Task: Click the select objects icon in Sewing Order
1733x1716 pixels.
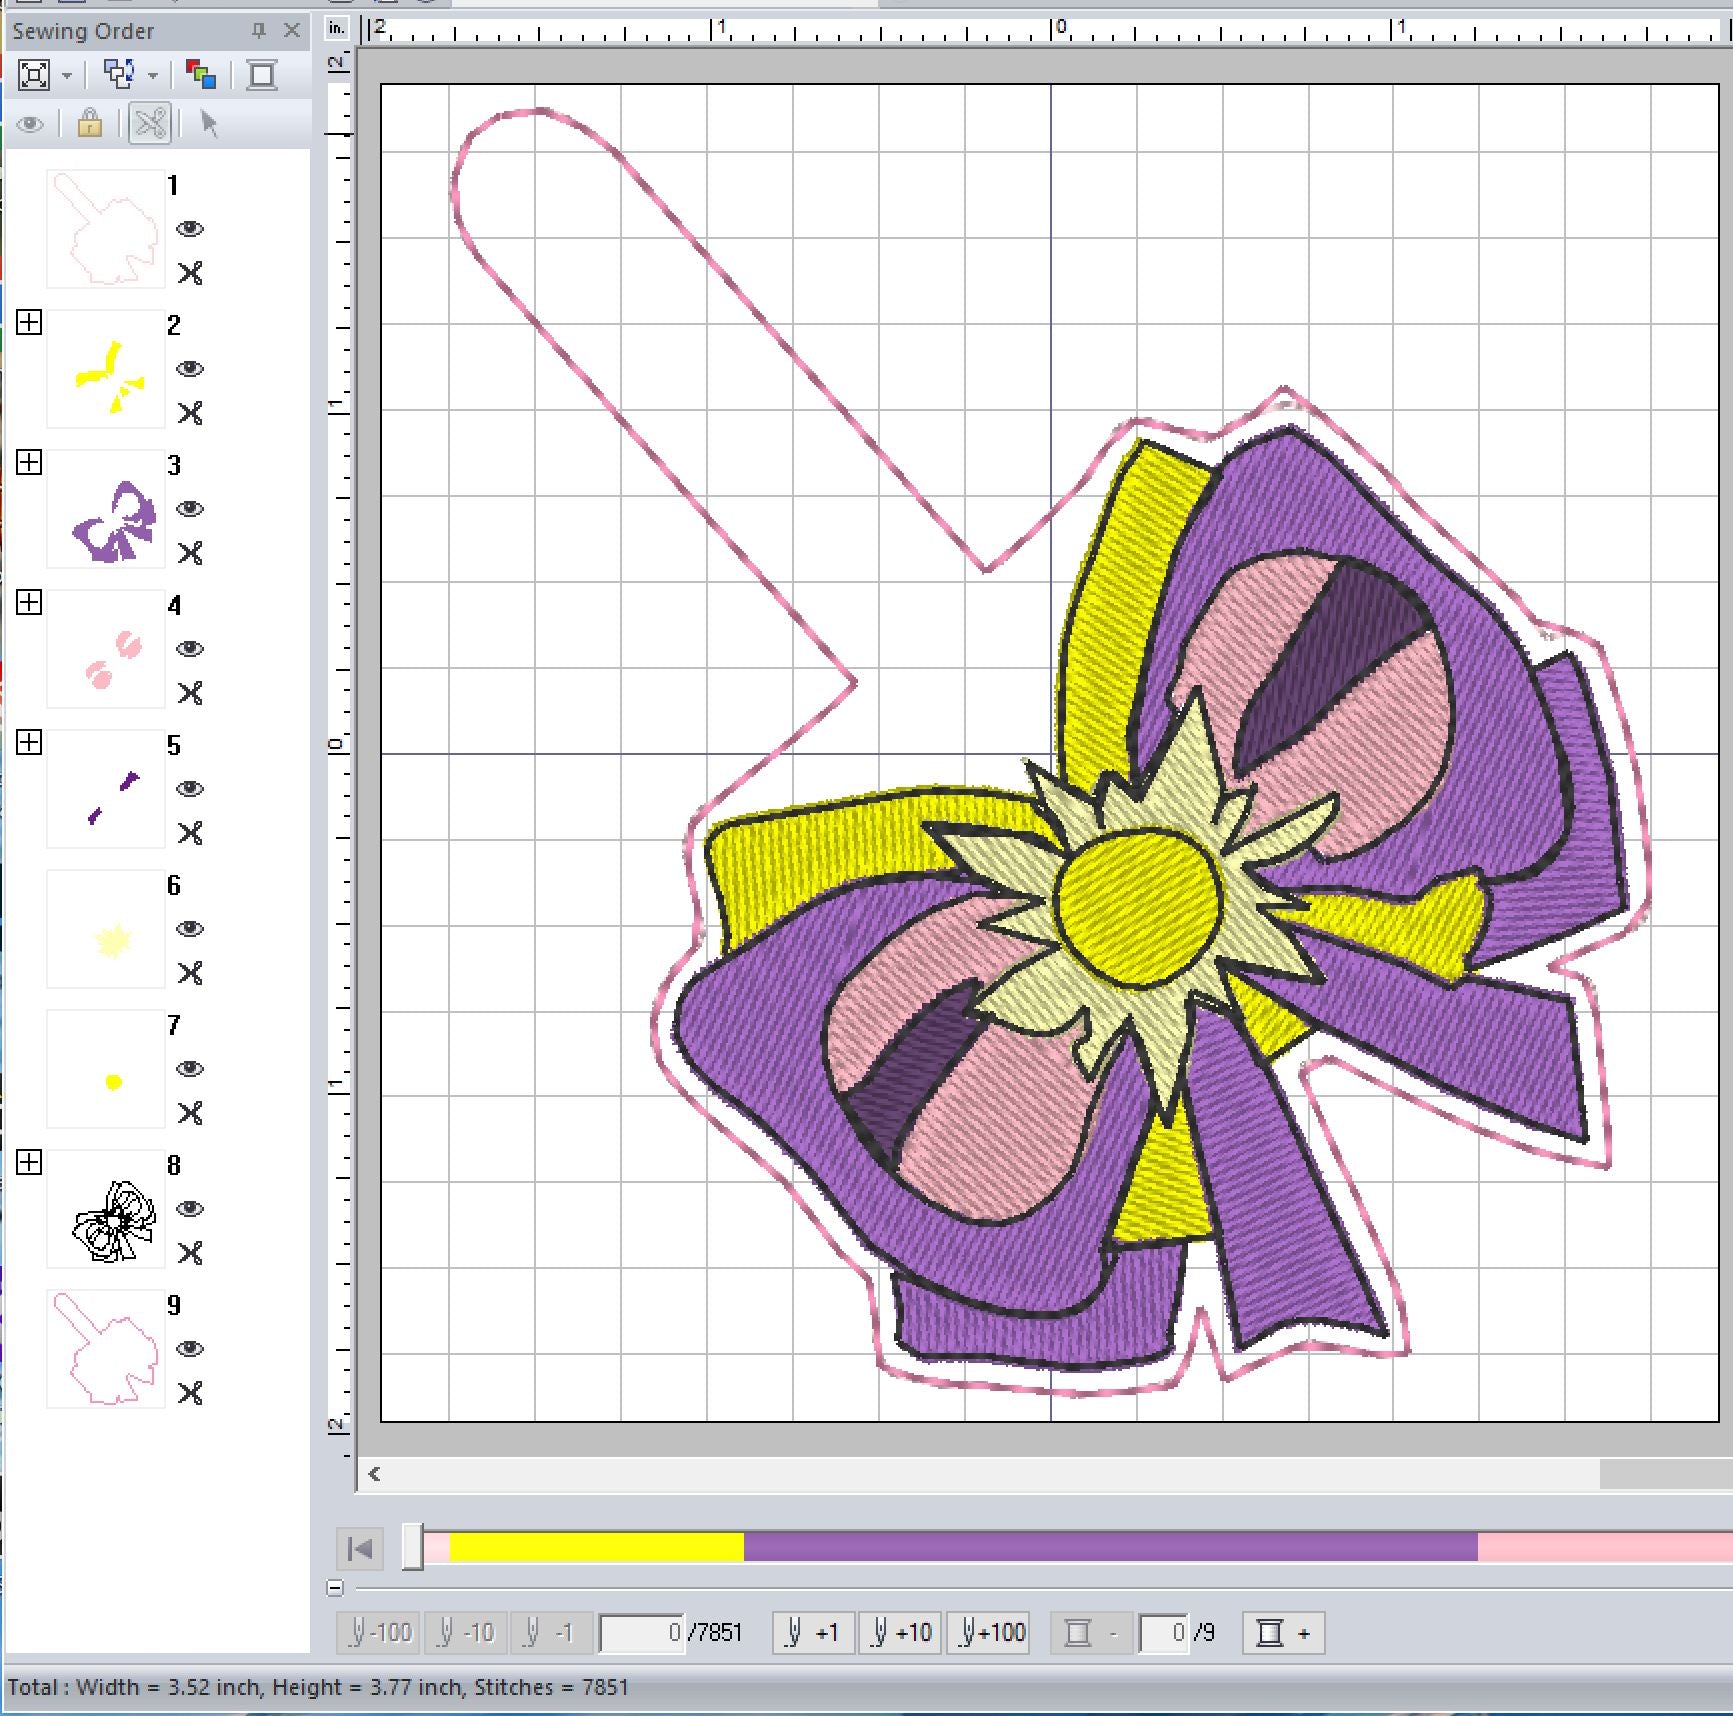Action: (119, 75)
